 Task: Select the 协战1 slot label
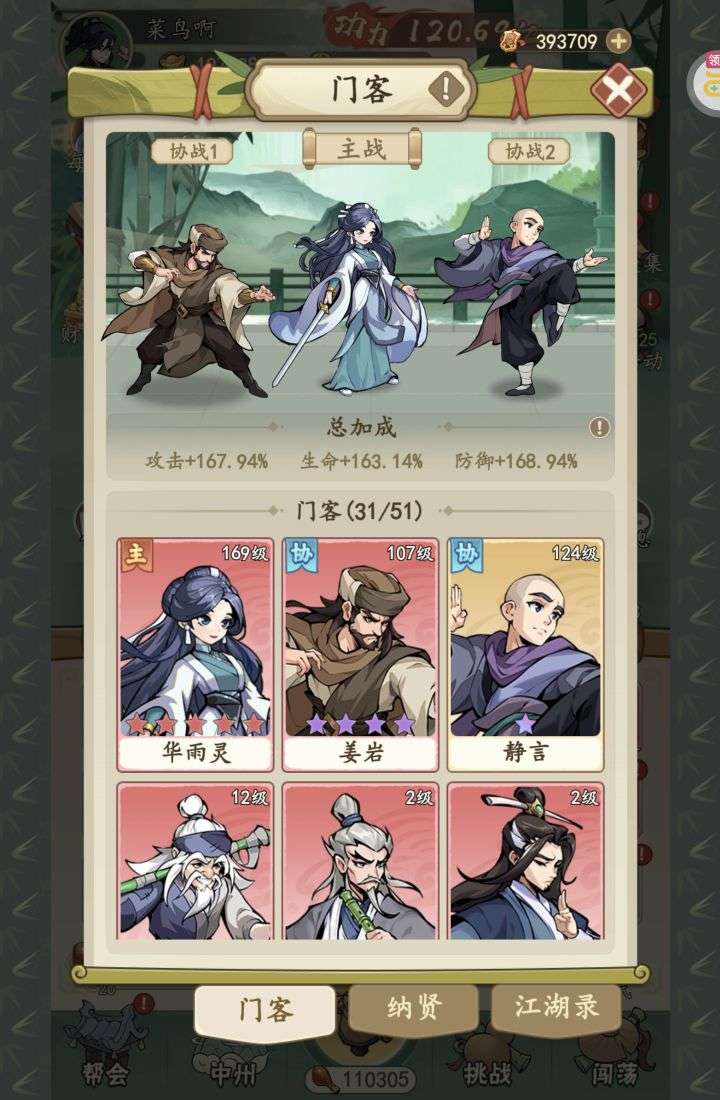pos(192,151)
